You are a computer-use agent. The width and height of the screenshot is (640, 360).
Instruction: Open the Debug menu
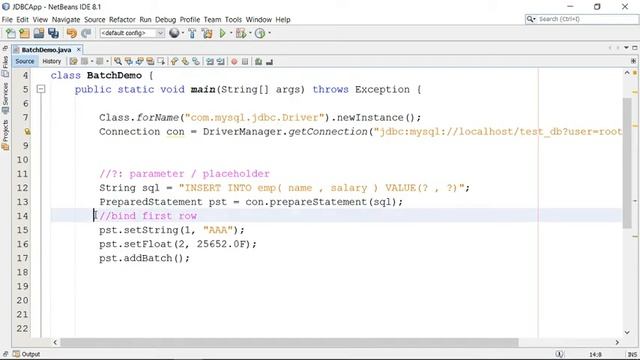[165, 20]
